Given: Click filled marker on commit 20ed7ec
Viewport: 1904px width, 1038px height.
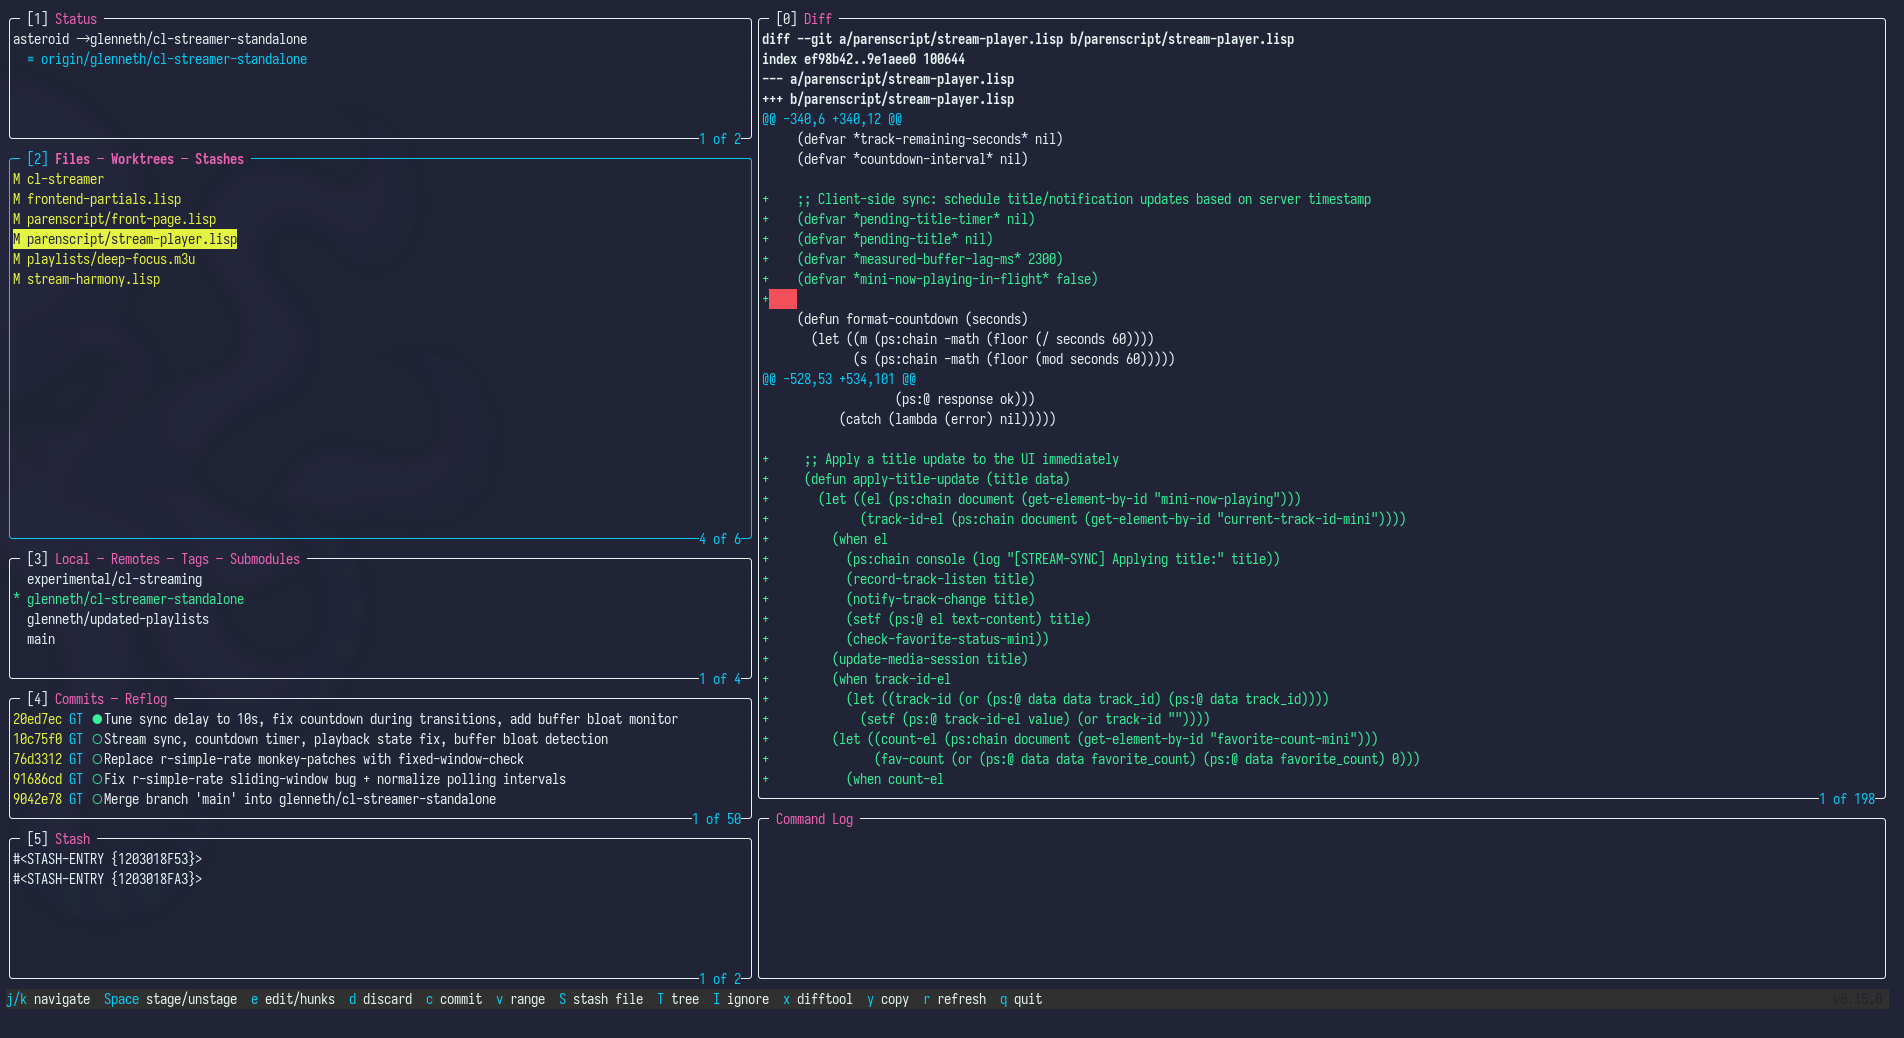Looking at the screenshot, I should tap(97, 719).
